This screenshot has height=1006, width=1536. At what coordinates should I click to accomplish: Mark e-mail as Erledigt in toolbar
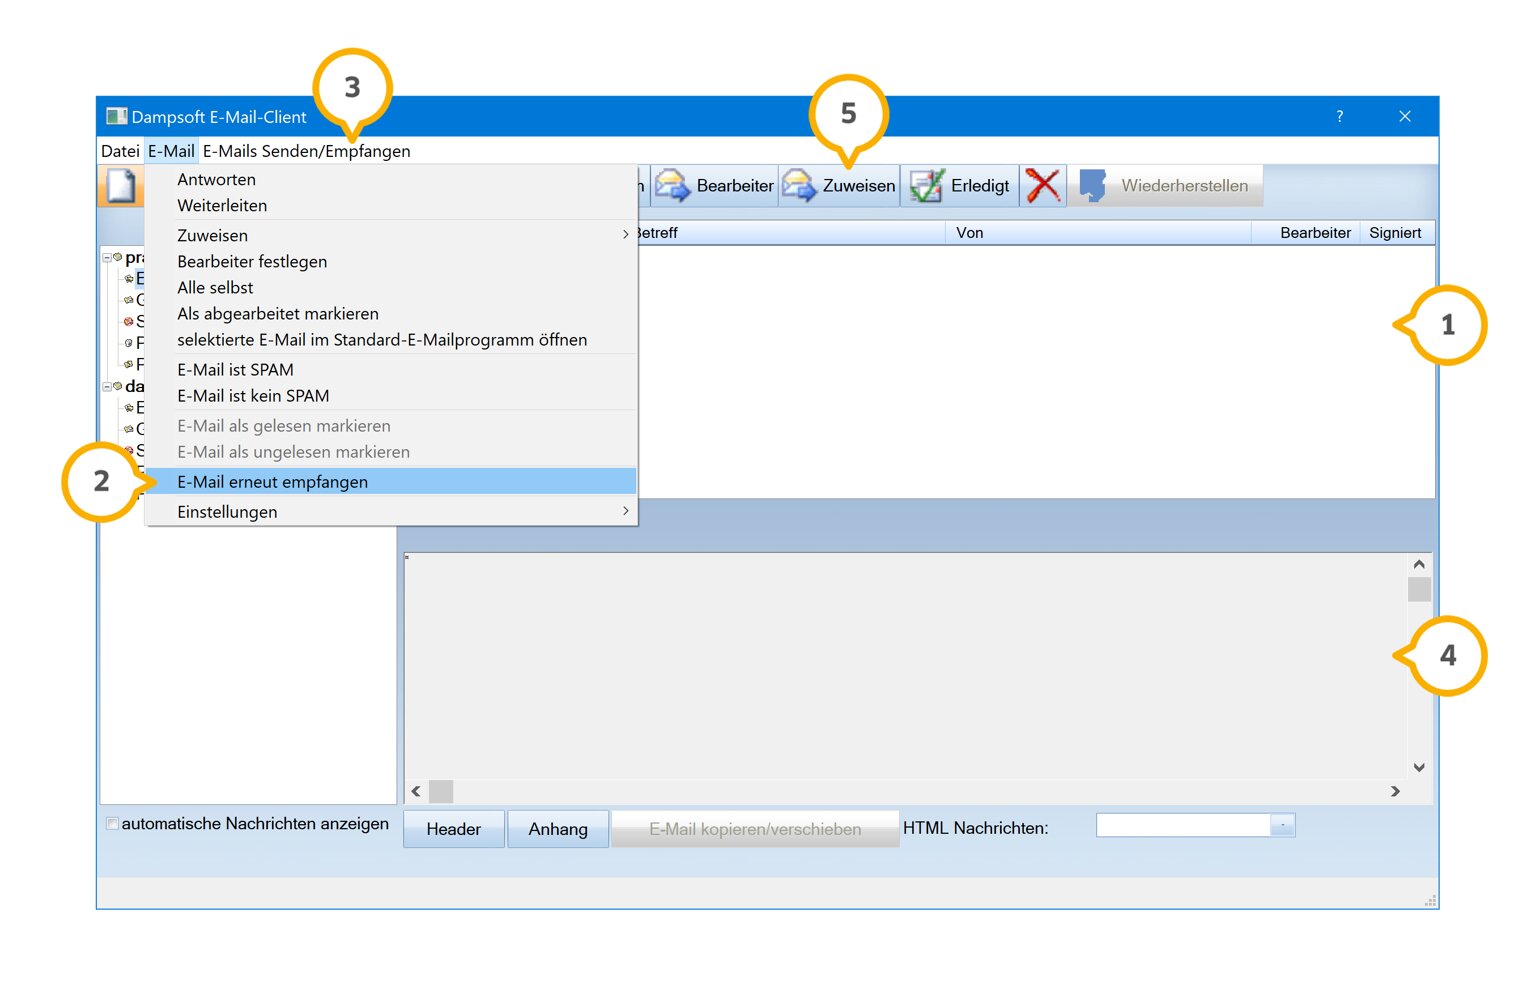click(x=960, y=186)
